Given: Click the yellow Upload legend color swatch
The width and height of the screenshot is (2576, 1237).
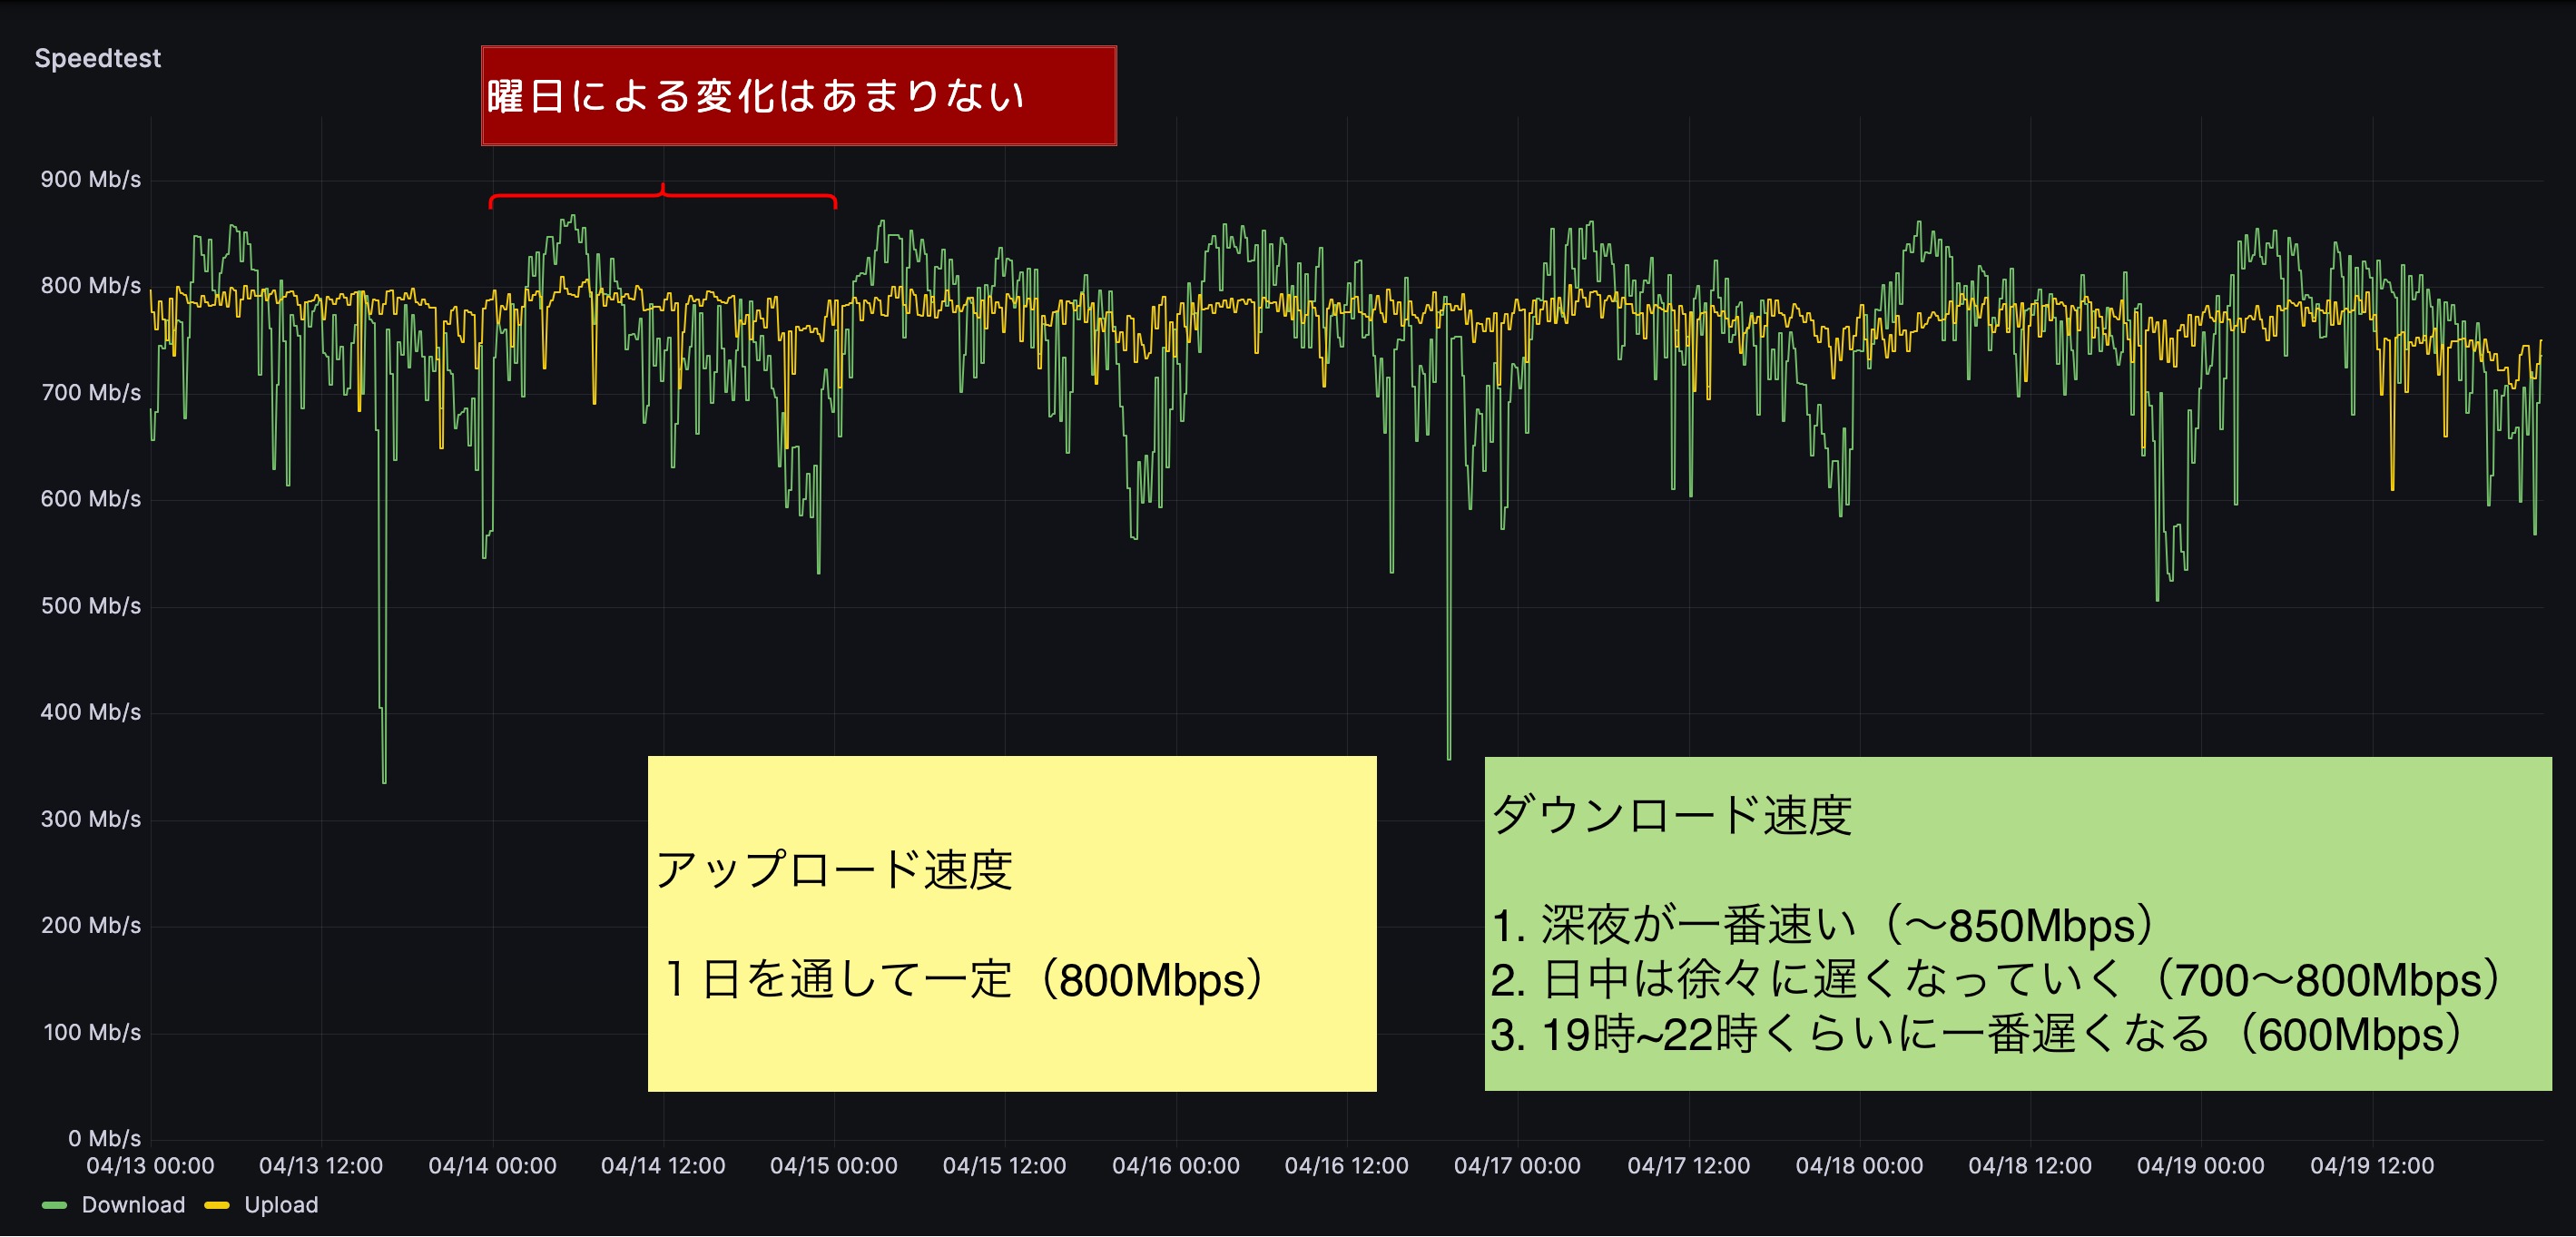Looking at the screenshot, I should tap(217, 1205).
